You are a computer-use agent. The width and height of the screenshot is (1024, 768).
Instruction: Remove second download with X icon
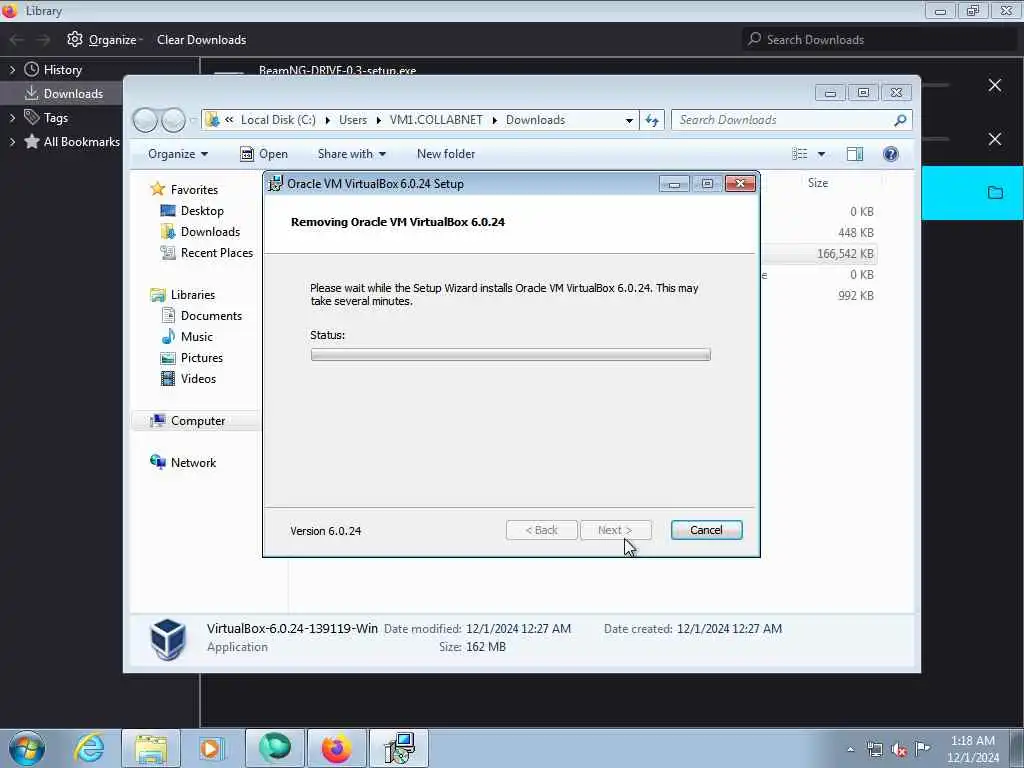pyautogui.click(x=995, y=139)
